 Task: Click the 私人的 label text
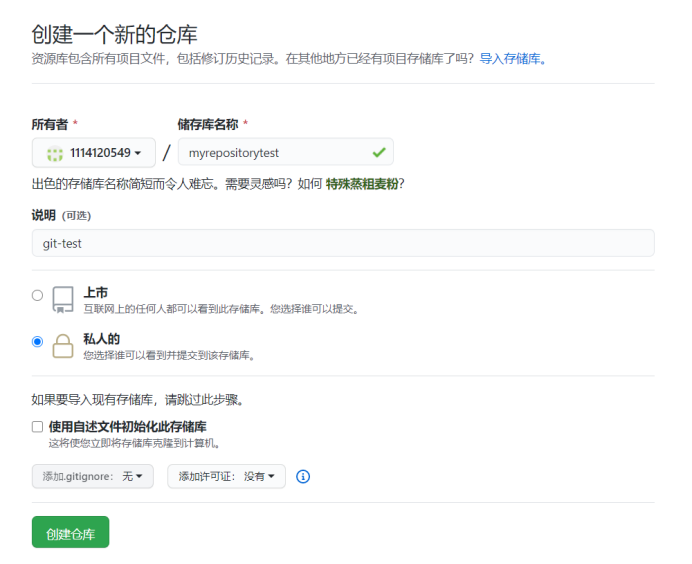[x=102, y=339]
